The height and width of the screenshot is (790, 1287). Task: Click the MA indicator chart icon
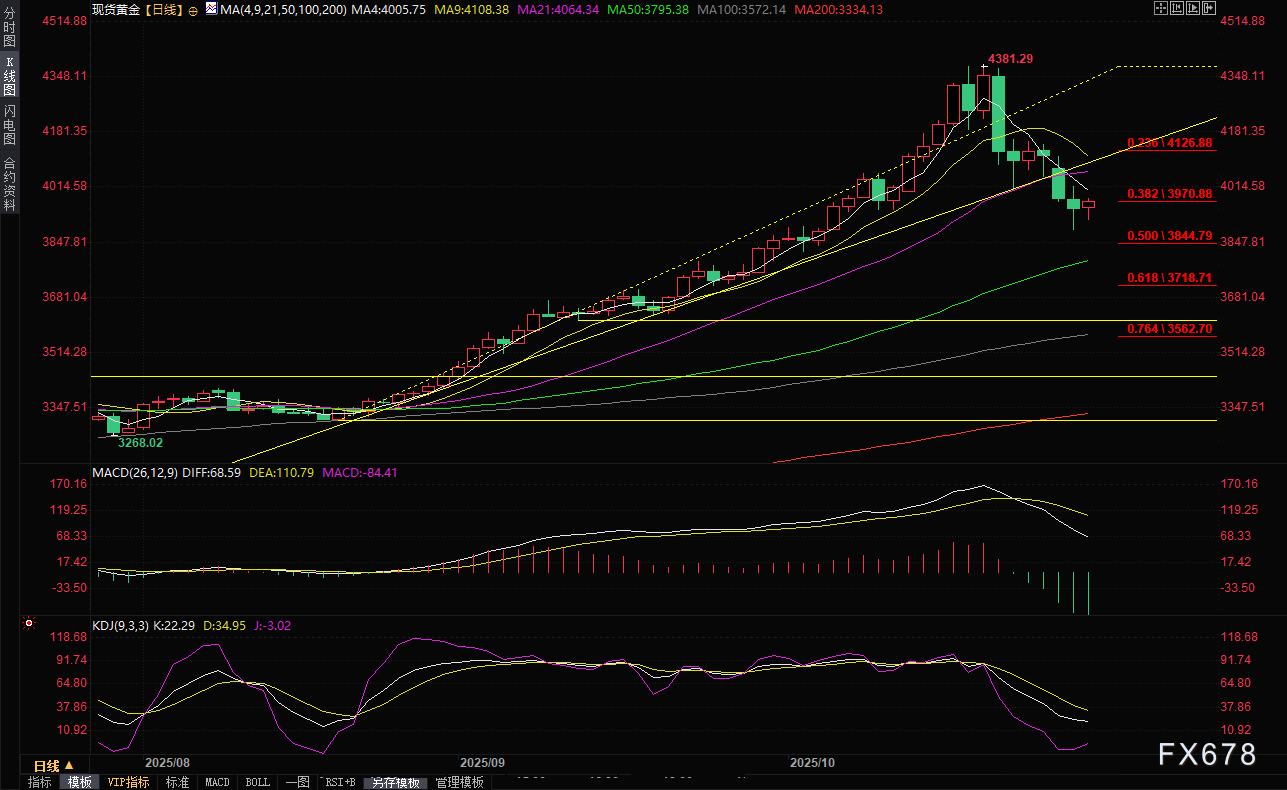click(210, 8)
